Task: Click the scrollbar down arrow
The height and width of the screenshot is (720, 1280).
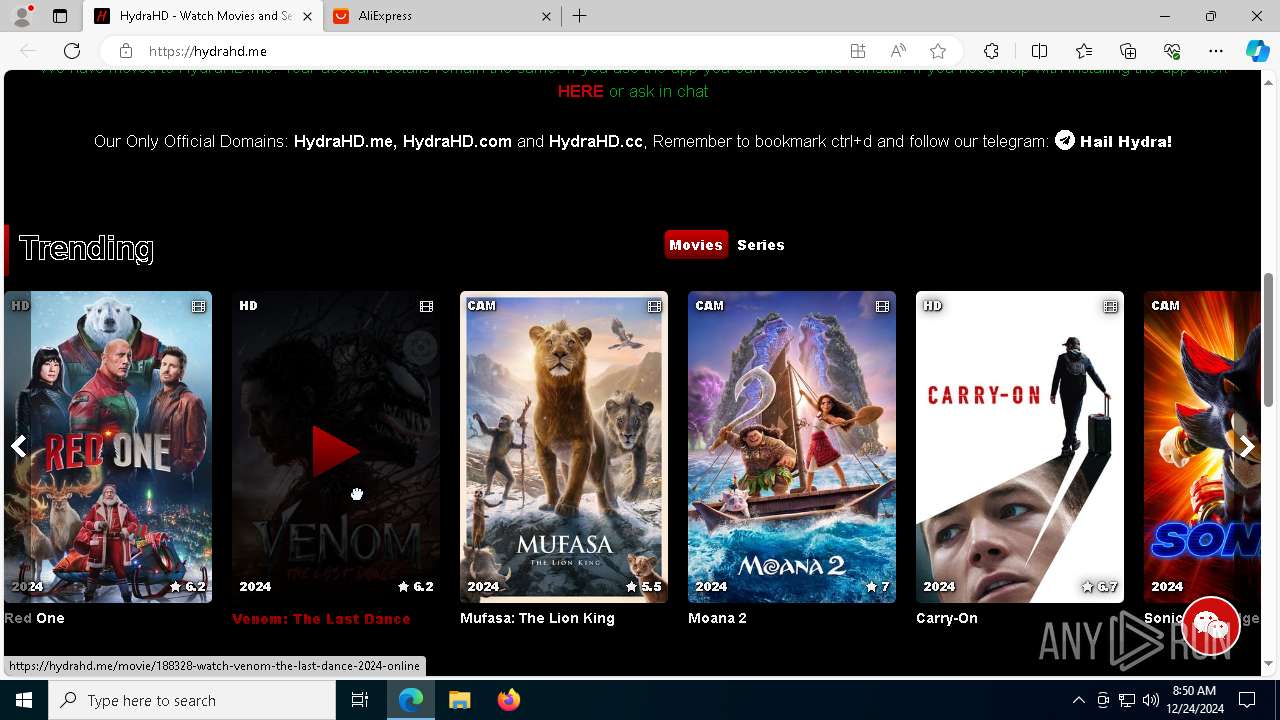Action: click(1269, 663)
